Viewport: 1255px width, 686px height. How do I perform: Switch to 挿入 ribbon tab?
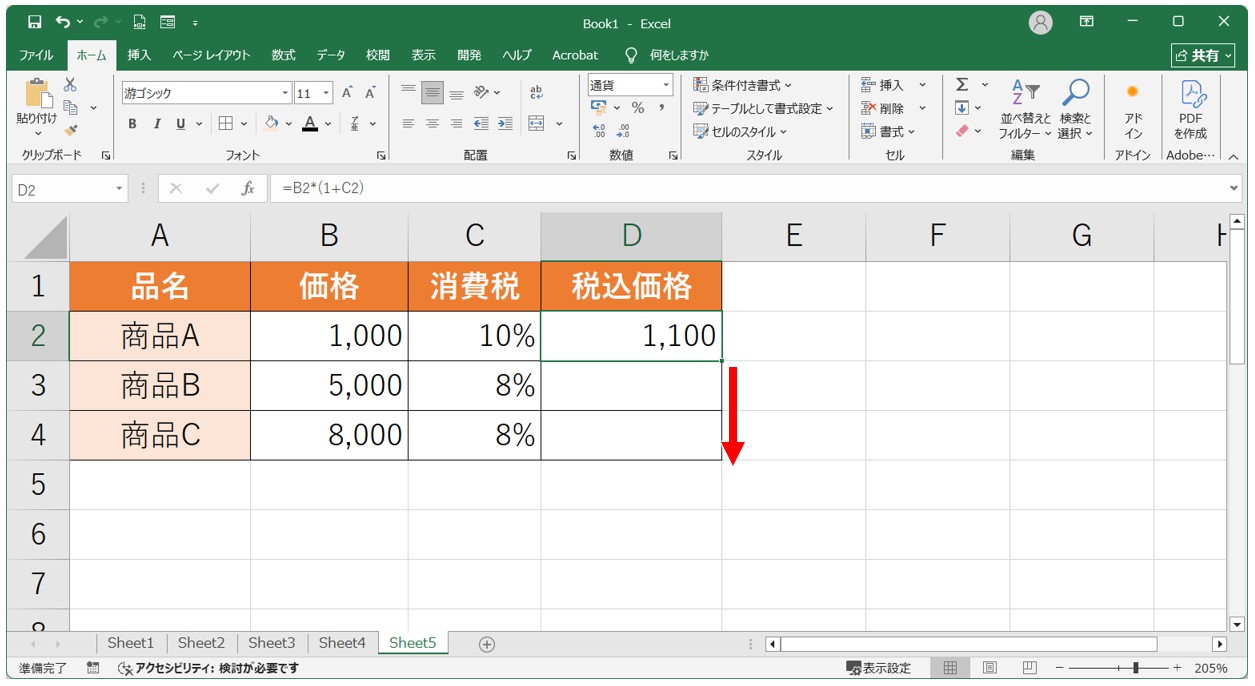(x=140, y=55)
